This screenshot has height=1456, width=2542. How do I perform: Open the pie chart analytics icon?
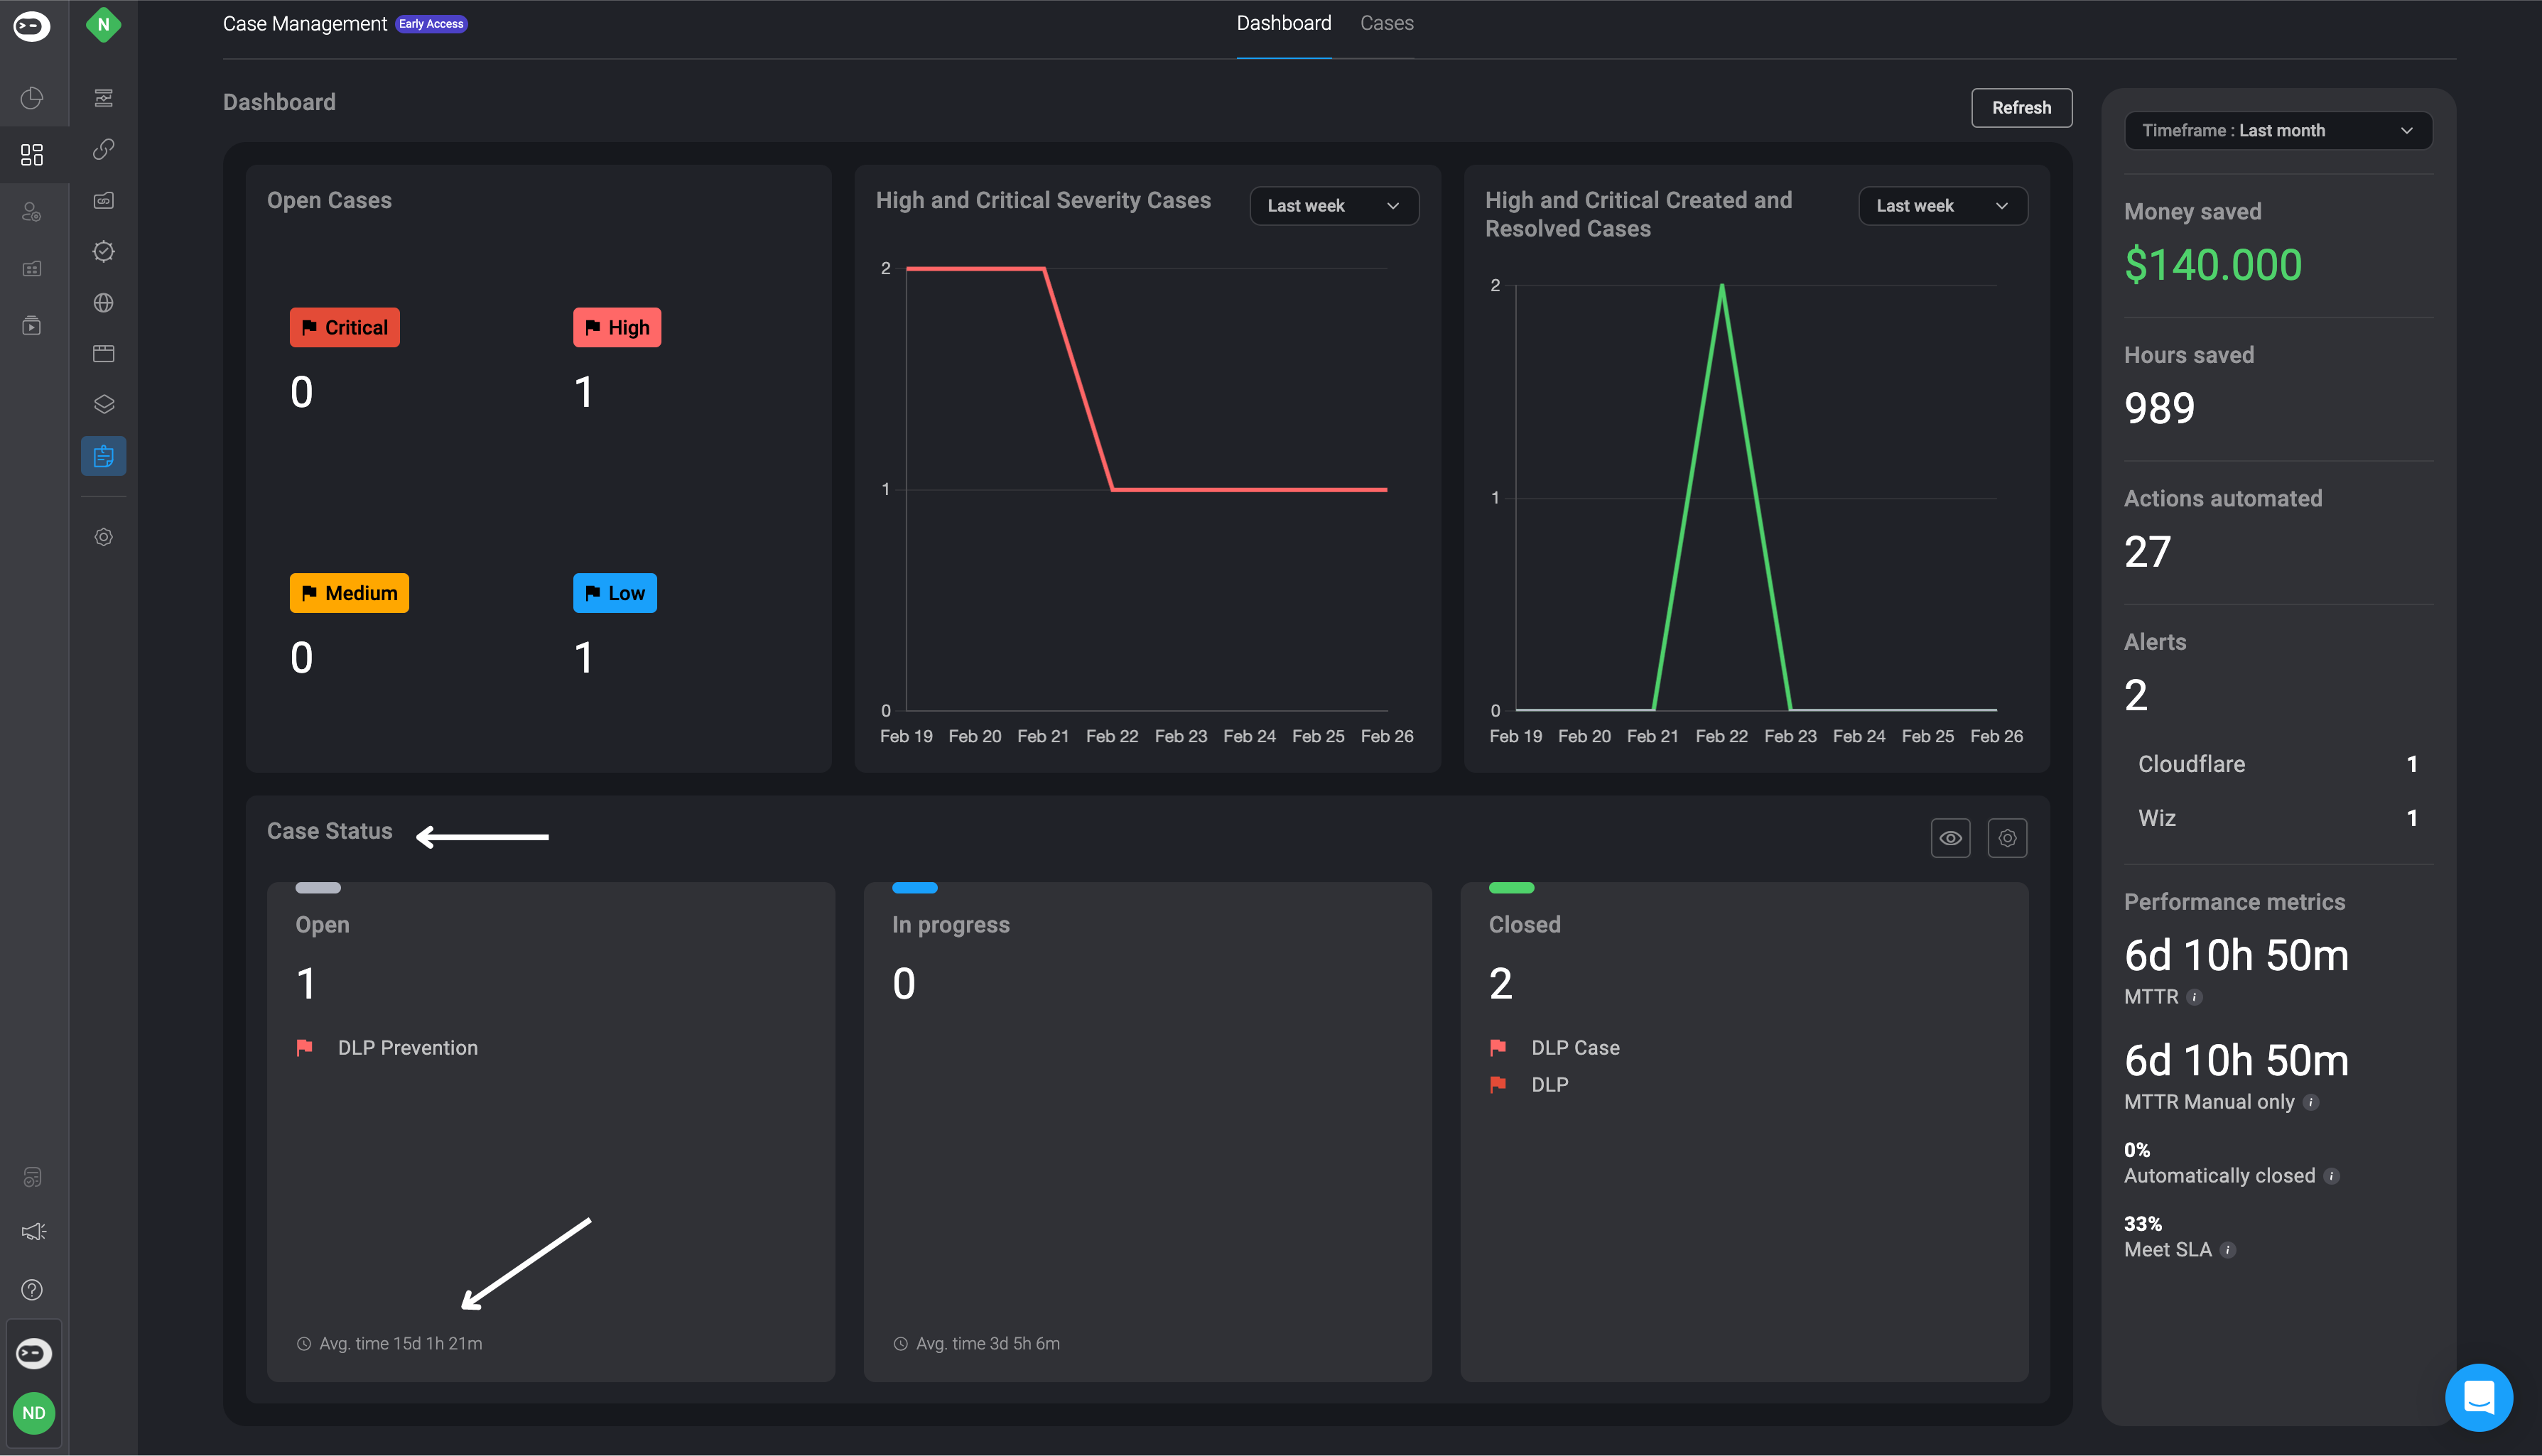[x=32, y=98]
